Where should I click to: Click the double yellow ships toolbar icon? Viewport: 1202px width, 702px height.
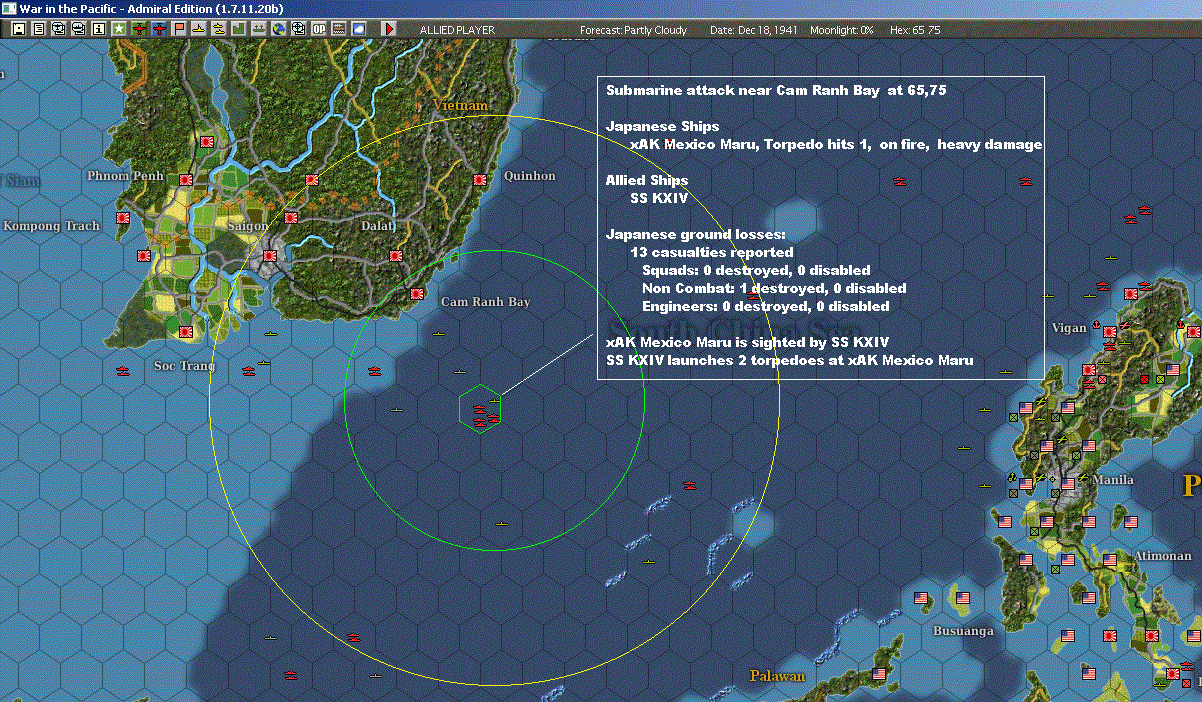[x=219, y=29]
